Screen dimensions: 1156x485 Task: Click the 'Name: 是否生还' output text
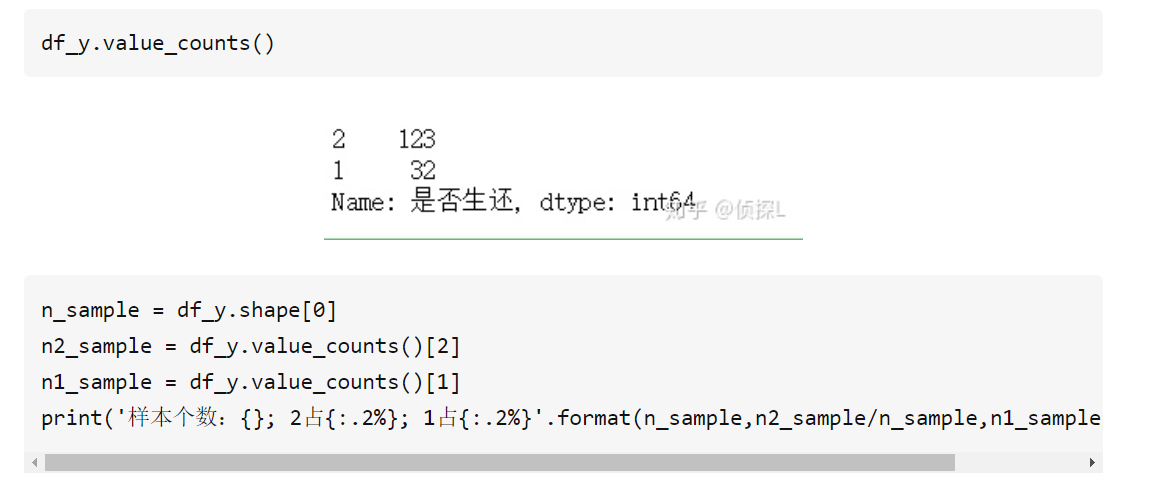coord(420,203)
